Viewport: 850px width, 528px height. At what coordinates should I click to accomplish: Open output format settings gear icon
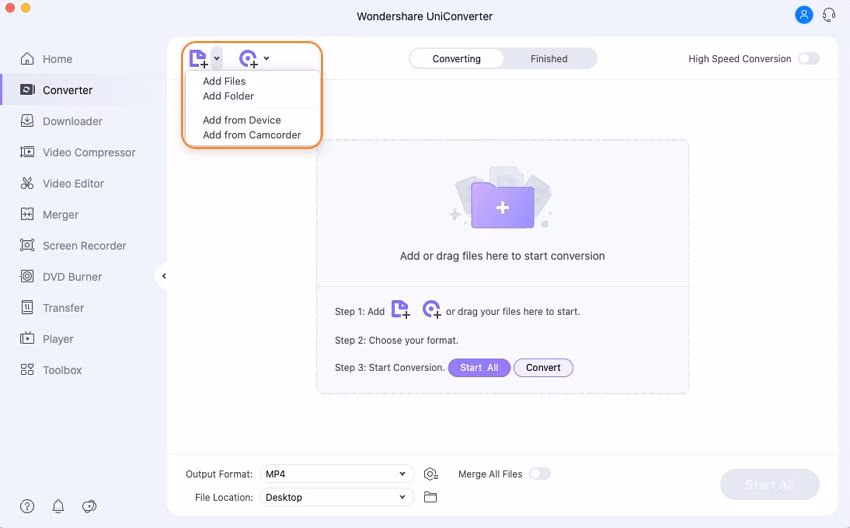click(431, 474)
